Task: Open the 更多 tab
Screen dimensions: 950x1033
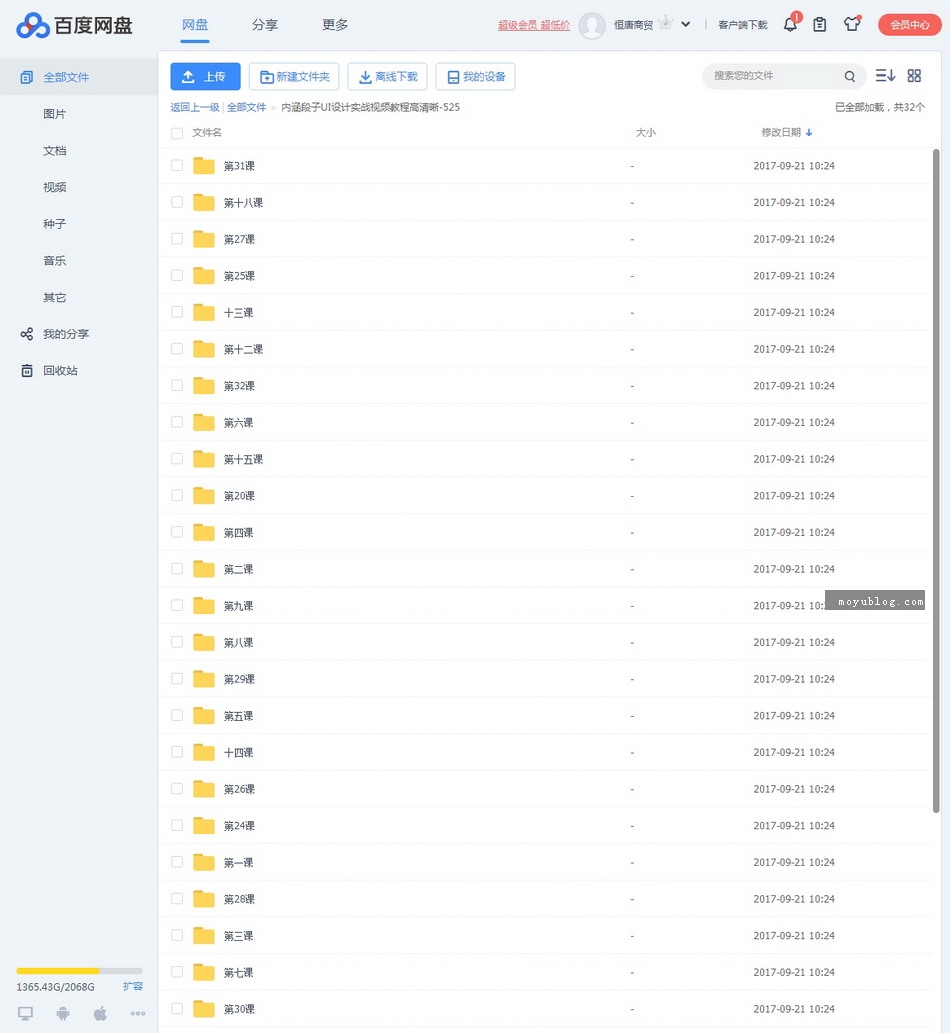Action: pos(335,25)
